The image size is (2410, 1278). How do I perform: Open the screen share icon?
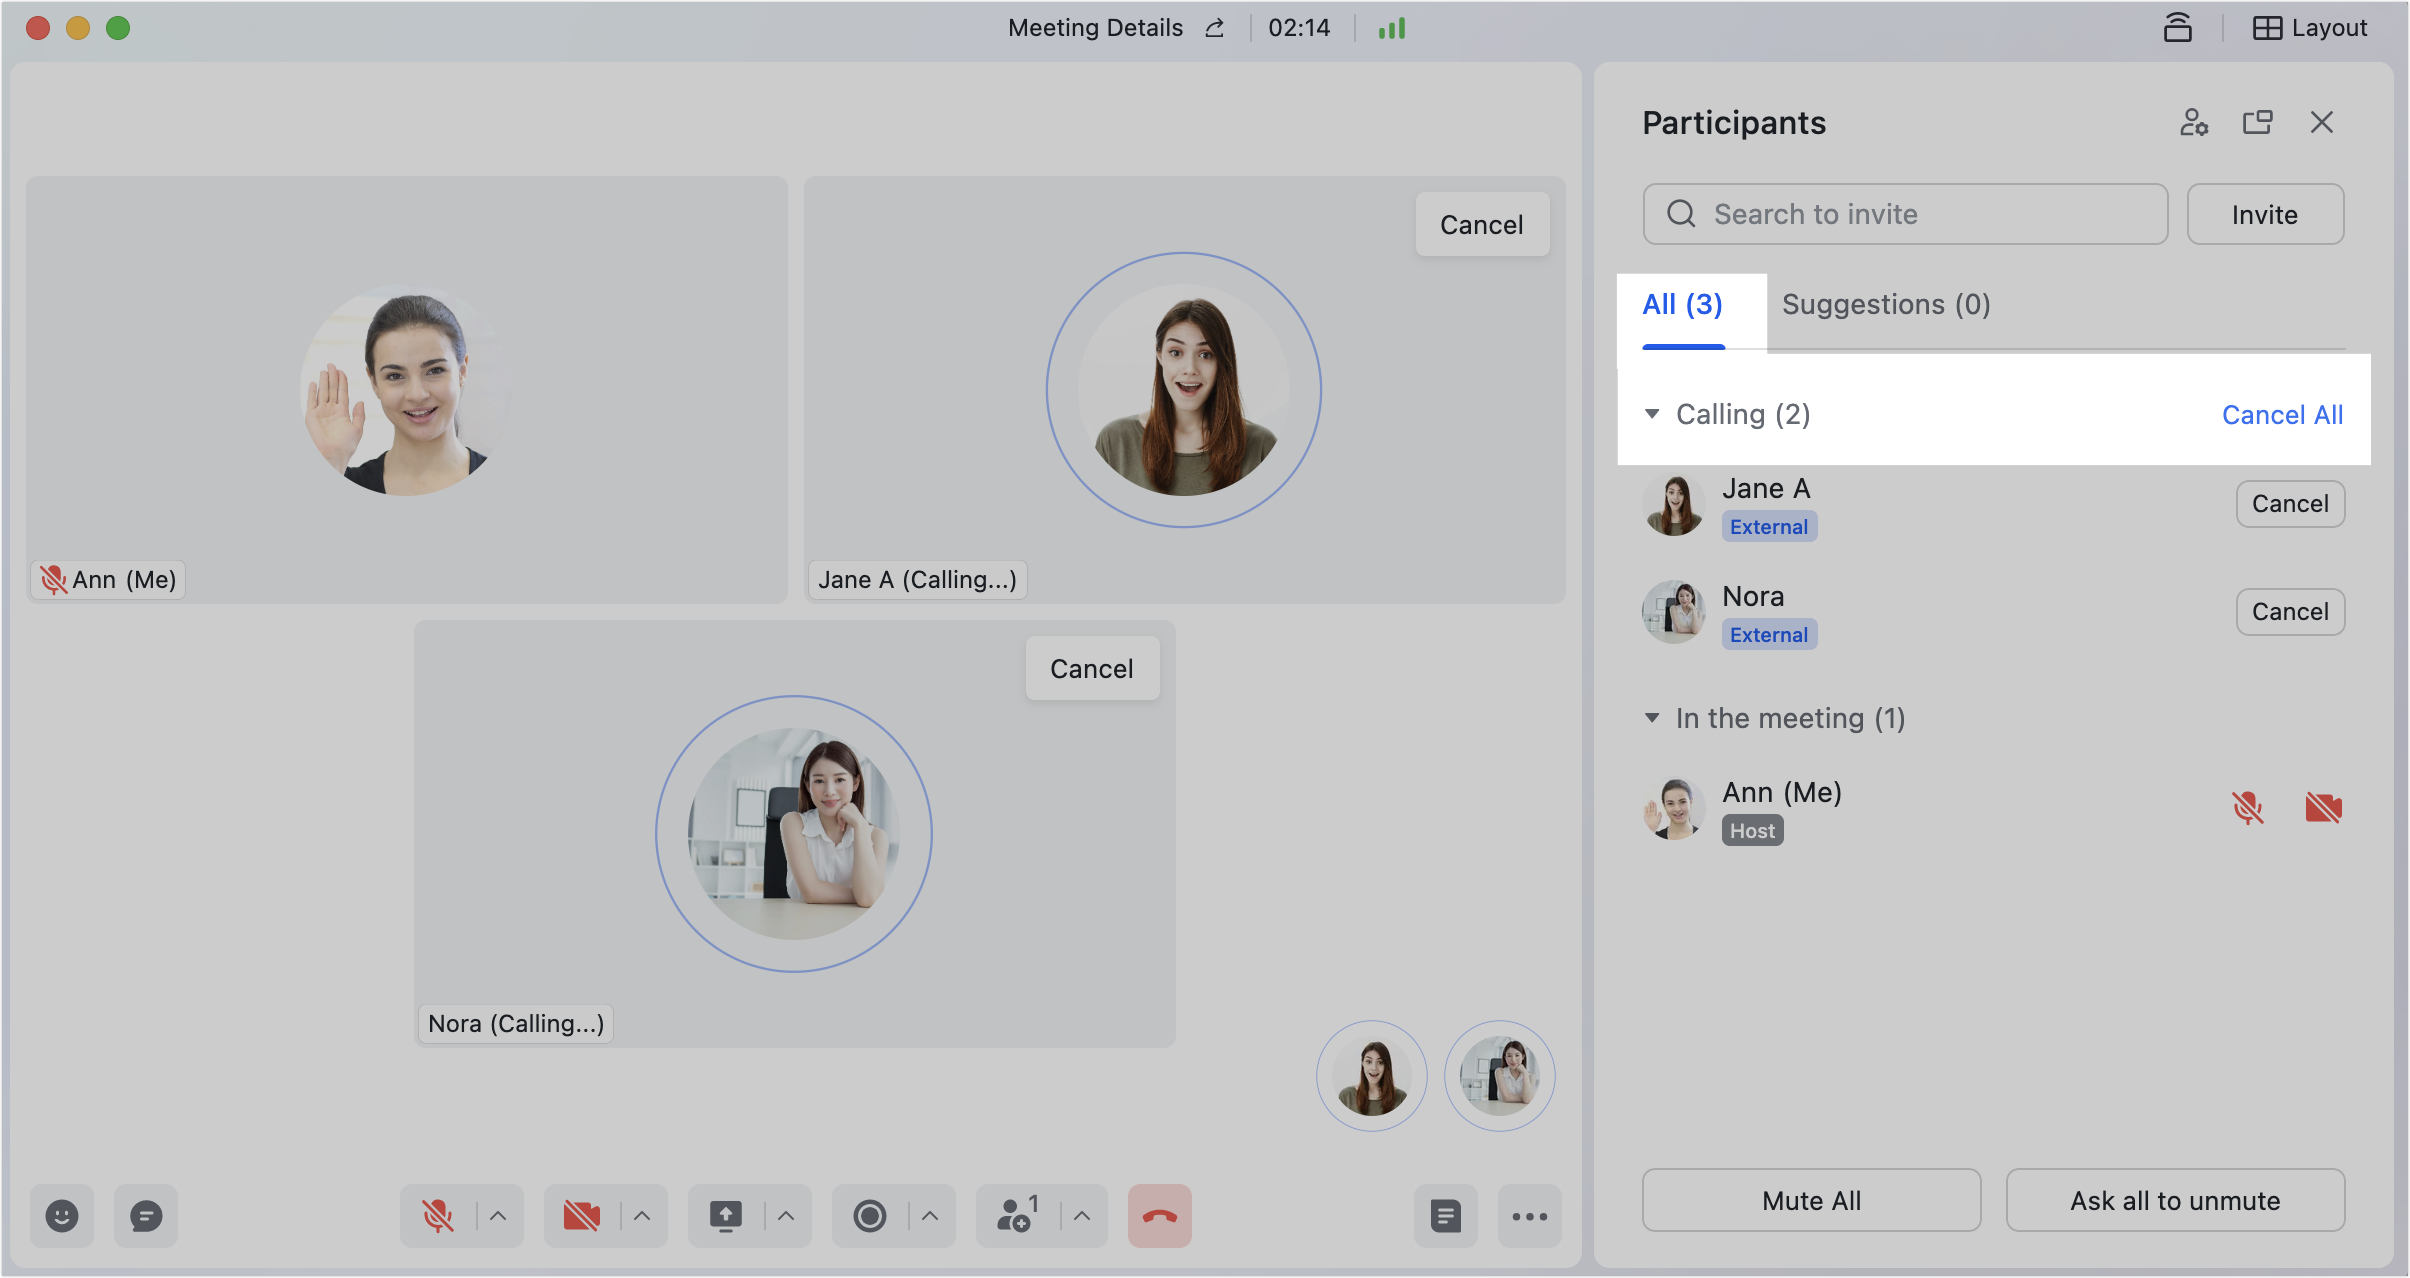tap(725, 1215)
